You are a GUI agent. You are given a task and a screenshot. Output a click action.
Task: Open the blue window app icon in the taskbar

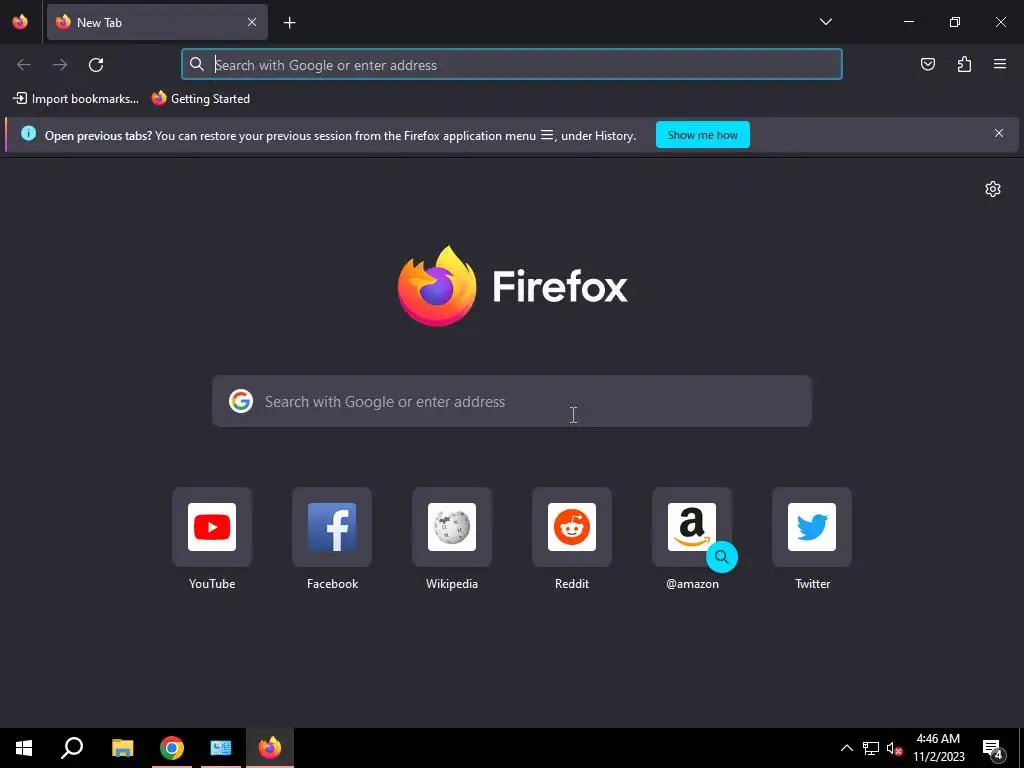coord(221,748)
